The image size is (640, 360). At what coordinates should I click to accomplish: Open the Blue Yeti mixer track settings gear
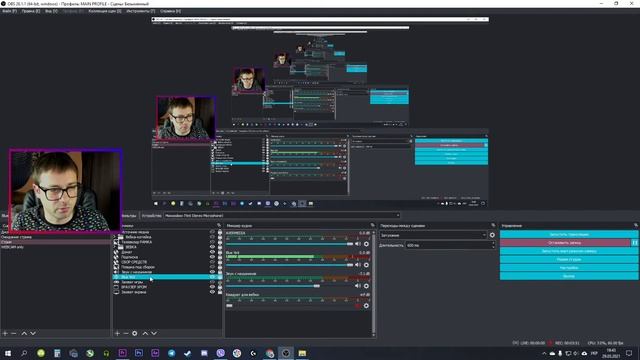[x=366, y=265]
